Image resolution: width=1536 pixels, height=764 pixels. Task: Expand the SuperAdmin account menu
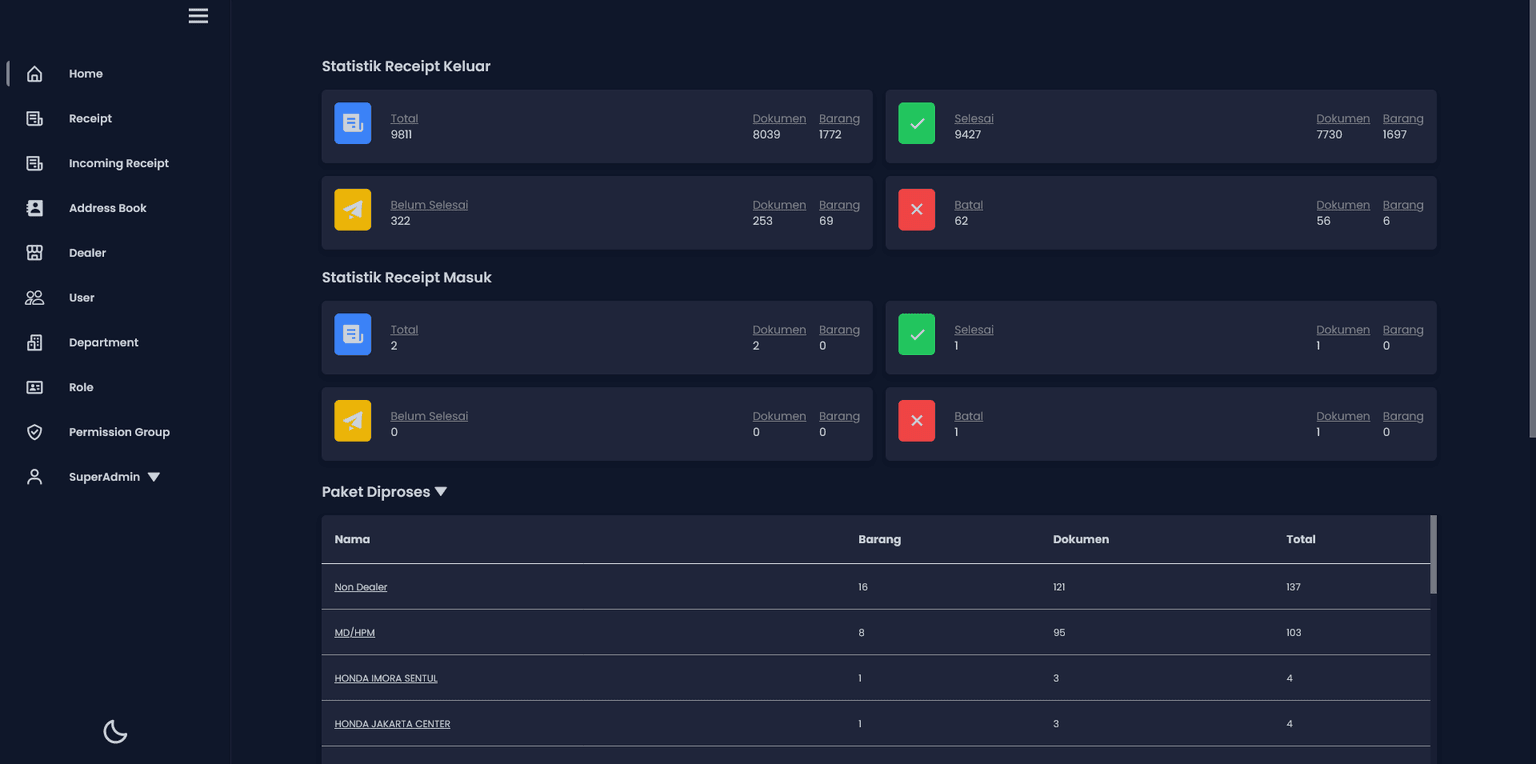click(153, 477)
